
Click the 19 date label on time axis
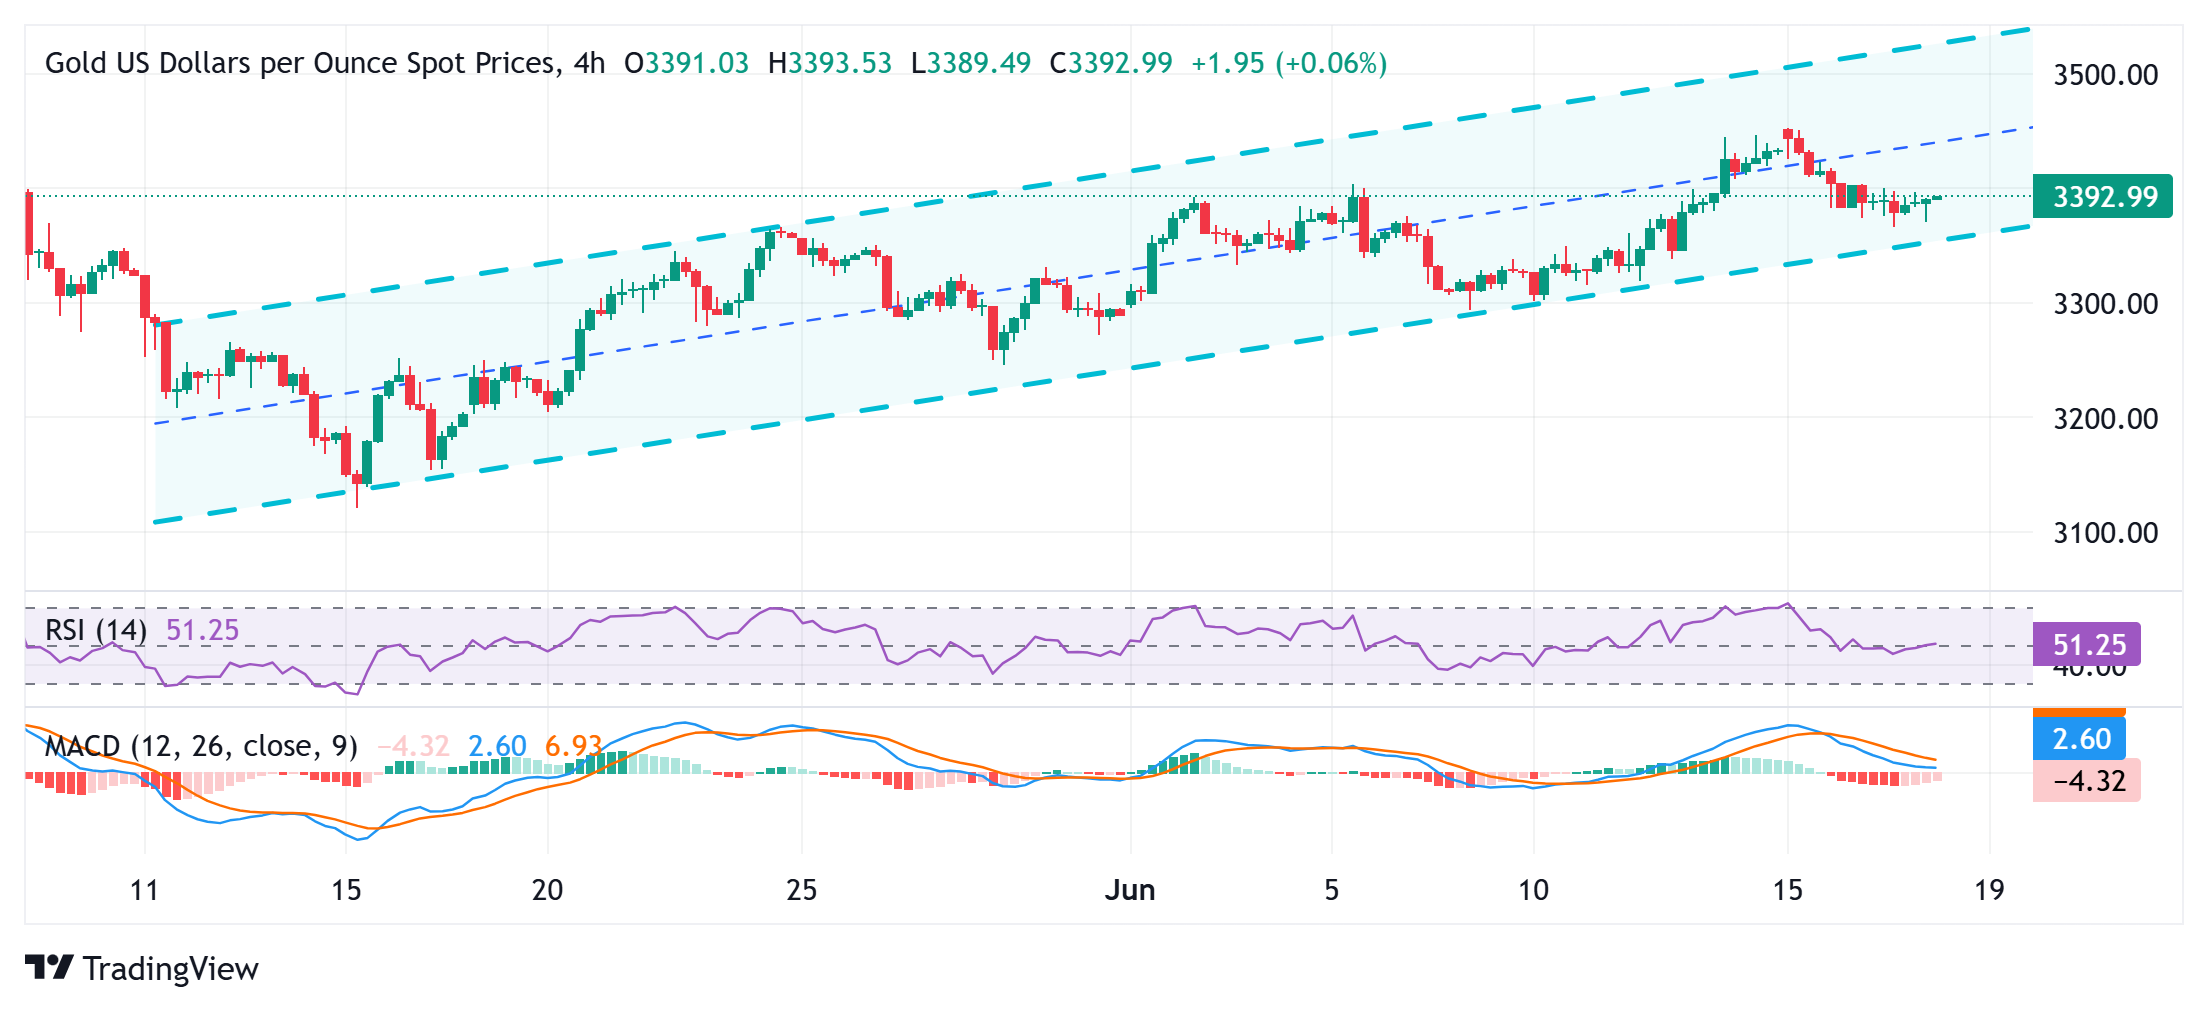point(1989,890)
